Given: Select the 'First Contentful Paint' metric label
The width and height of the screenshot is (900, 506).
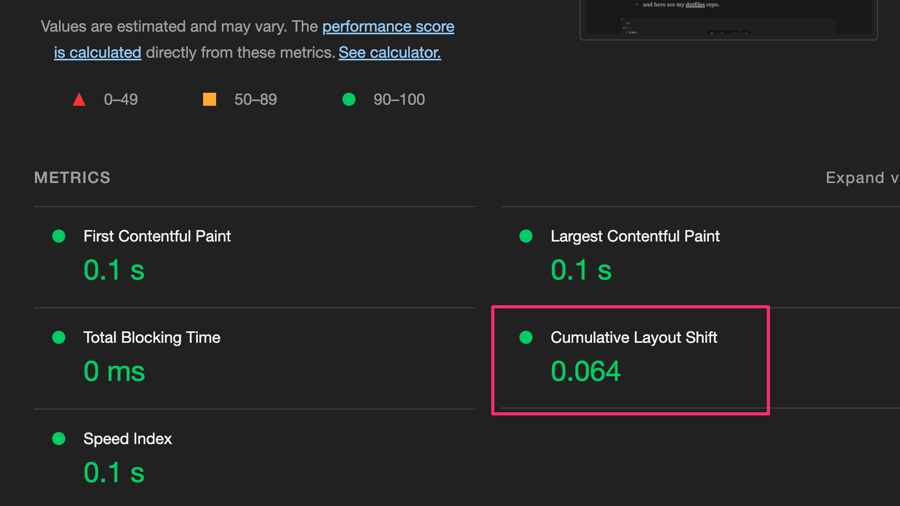Looking at the screenshot, I should pyautogui.click(x=157, y=236).
